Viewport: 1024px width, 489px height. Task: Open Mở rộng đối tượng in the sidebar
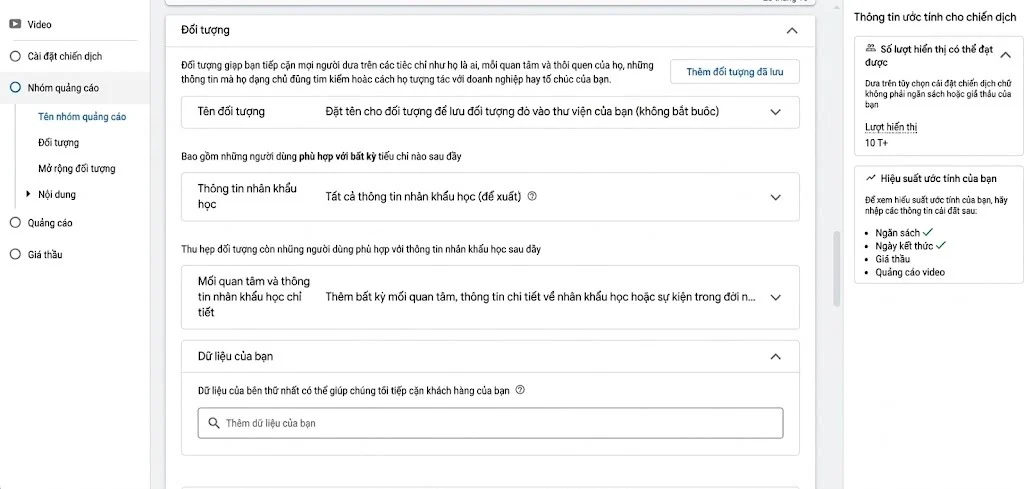tap(76, 168)
